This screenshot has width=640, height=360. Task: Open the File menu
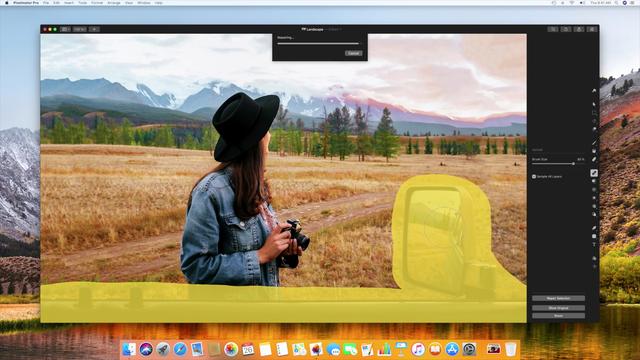coord(46,3)
